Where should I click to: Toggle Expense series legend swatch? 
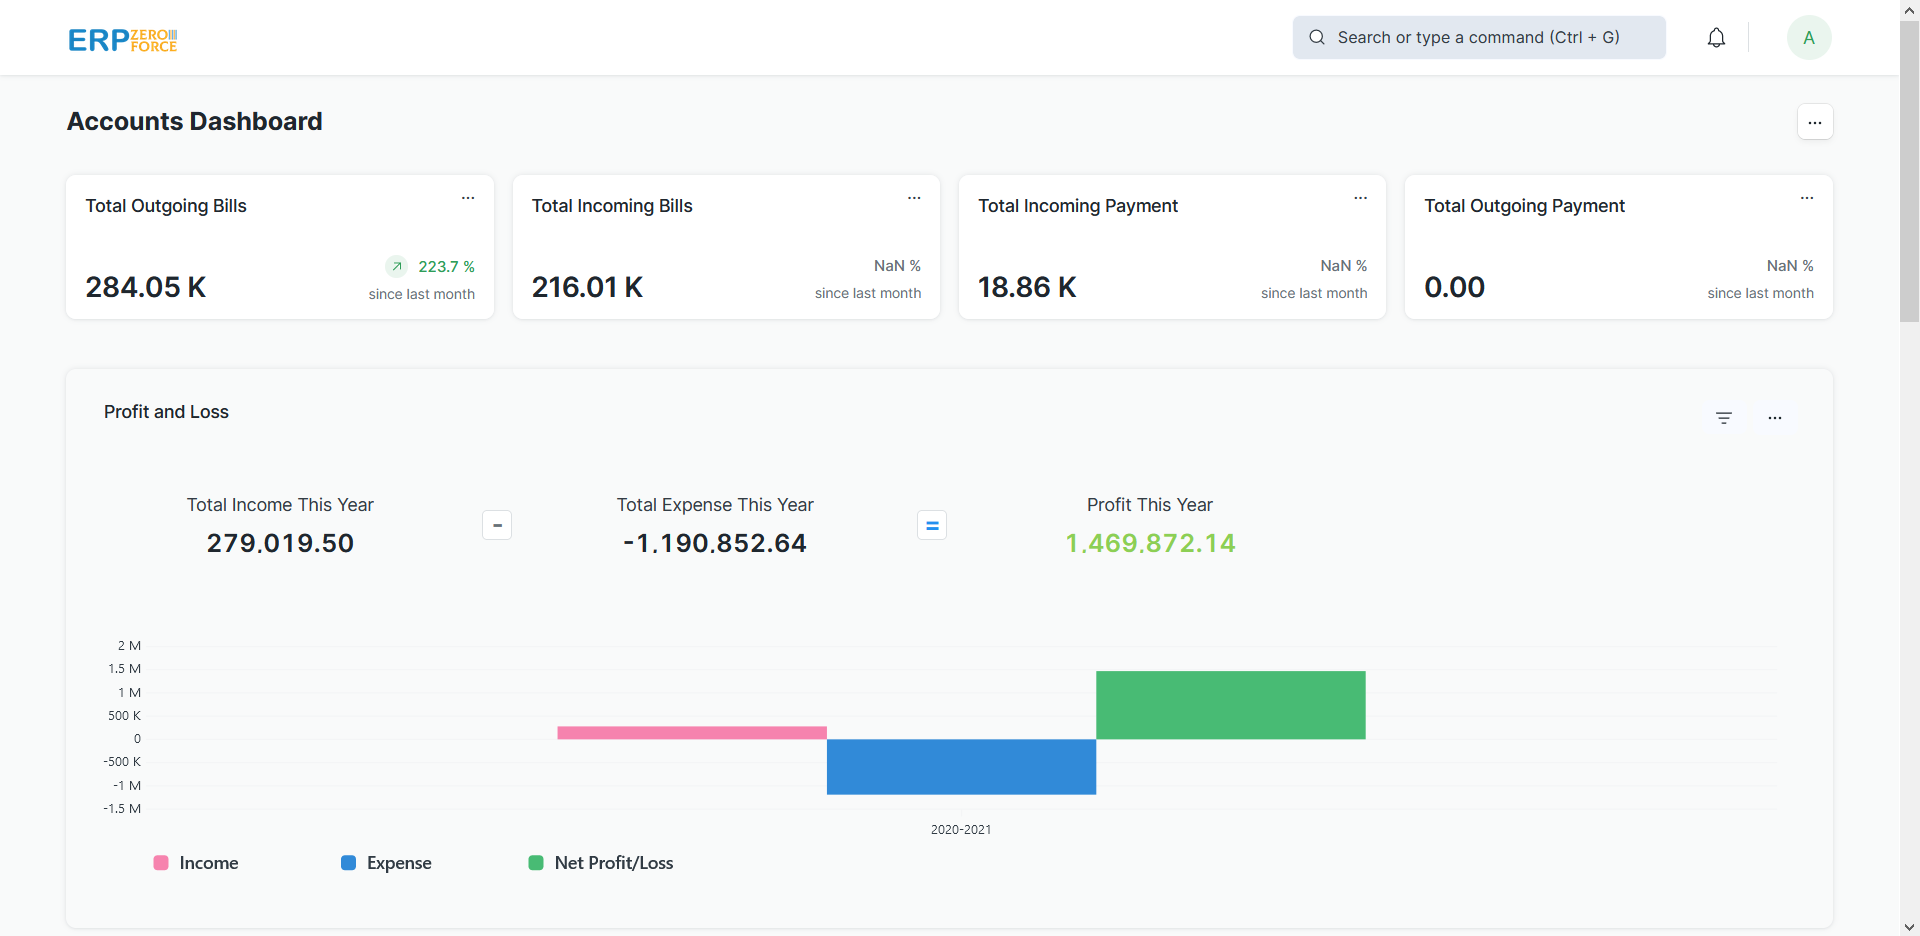[348, 863]
